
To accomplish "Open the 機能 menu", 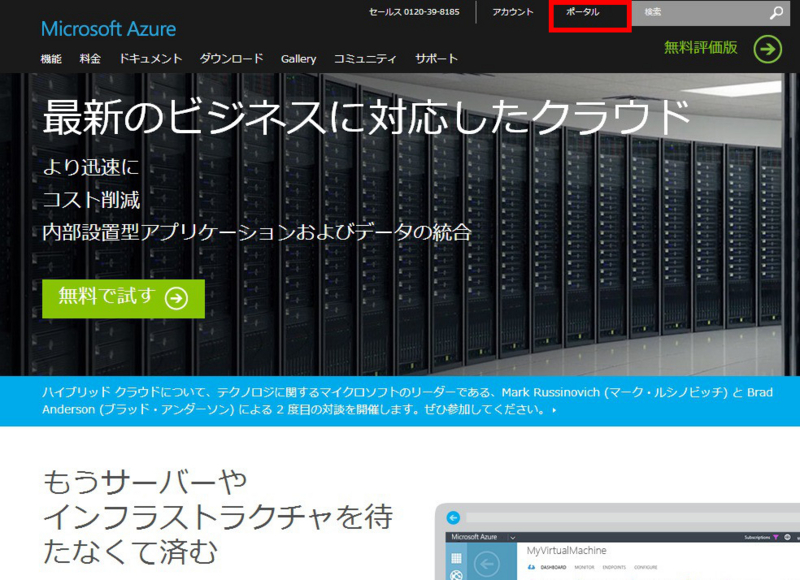I will click(x=51, y=59).
